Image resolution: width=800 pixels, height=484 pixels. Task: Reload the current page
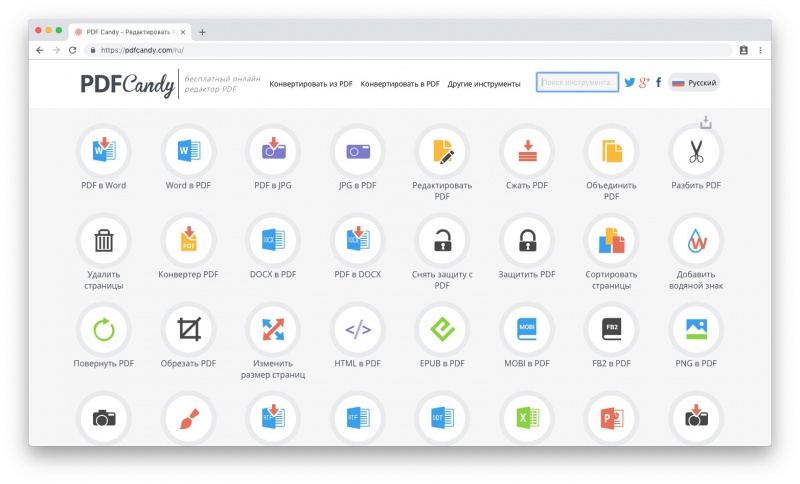pyautogui.click(x=72, y=50)
